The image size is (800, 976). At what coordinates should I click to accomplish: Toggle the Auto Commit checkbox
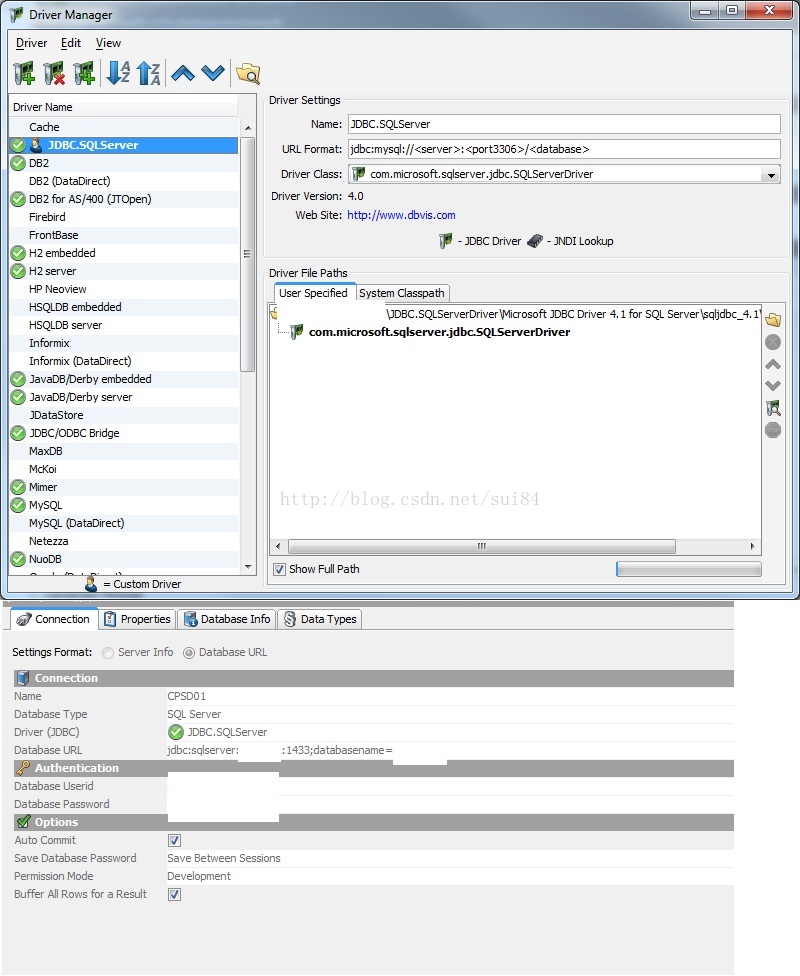tap(174, 840)
